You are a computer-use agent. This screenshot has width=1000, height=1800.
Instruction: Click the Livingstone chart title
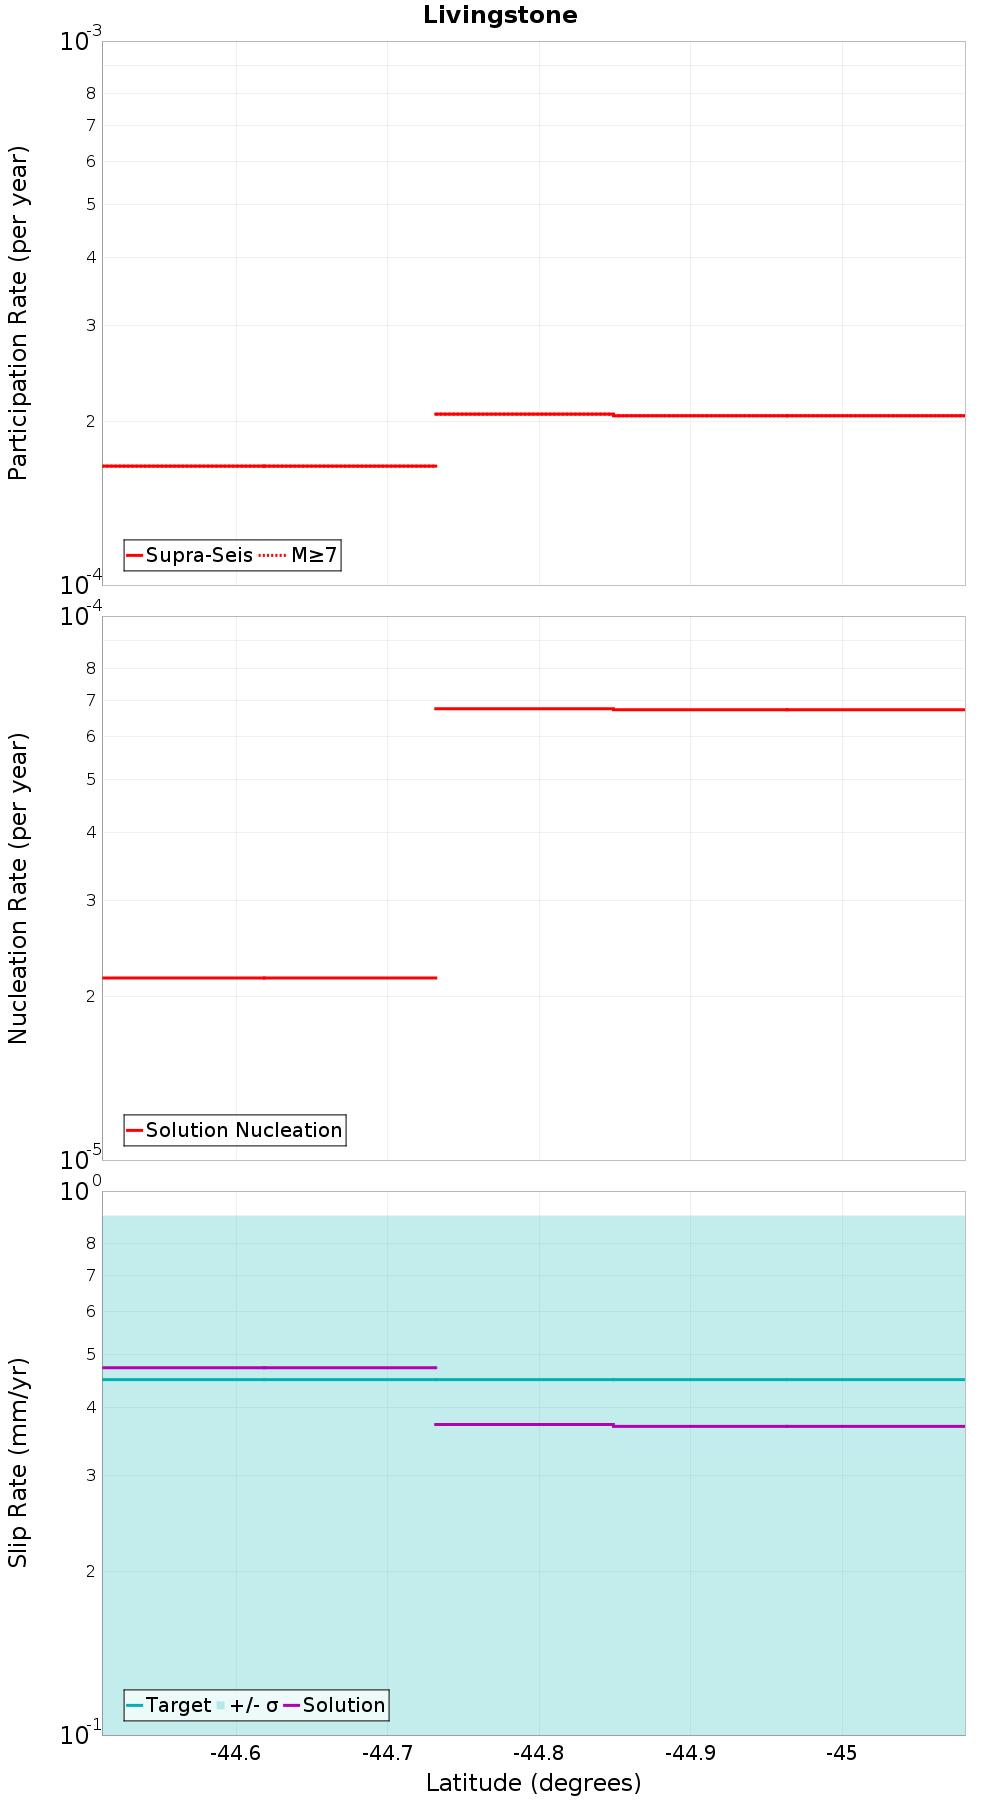pos(500,15)
